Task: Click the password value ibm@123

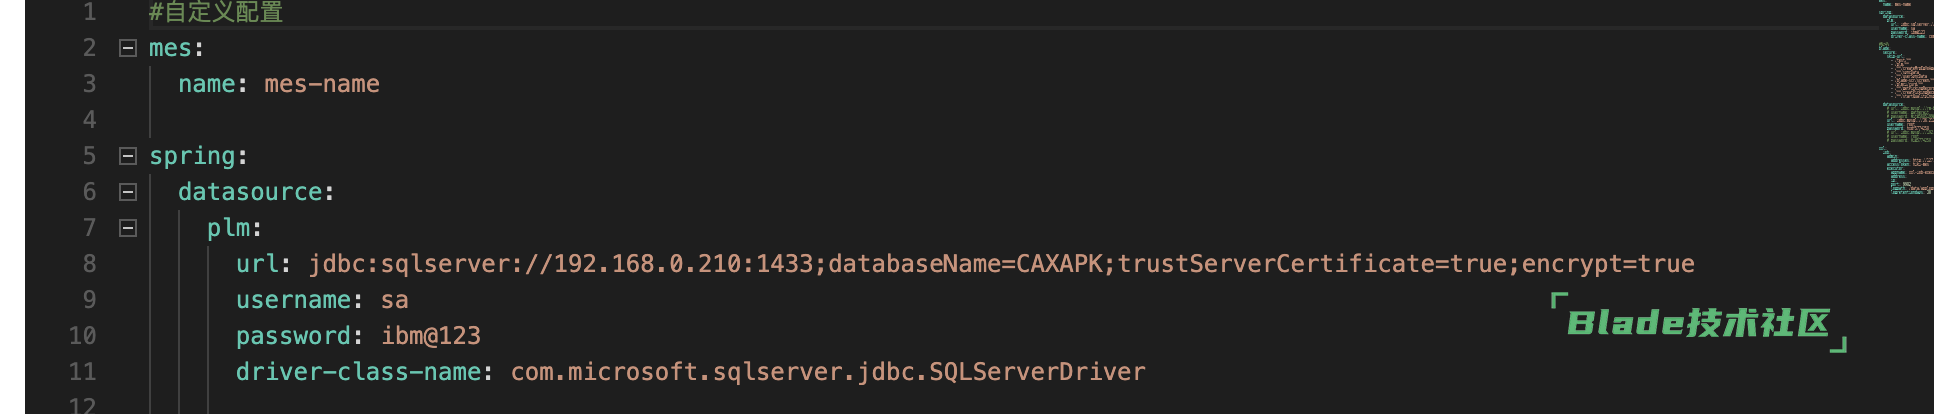Action: 430,336
